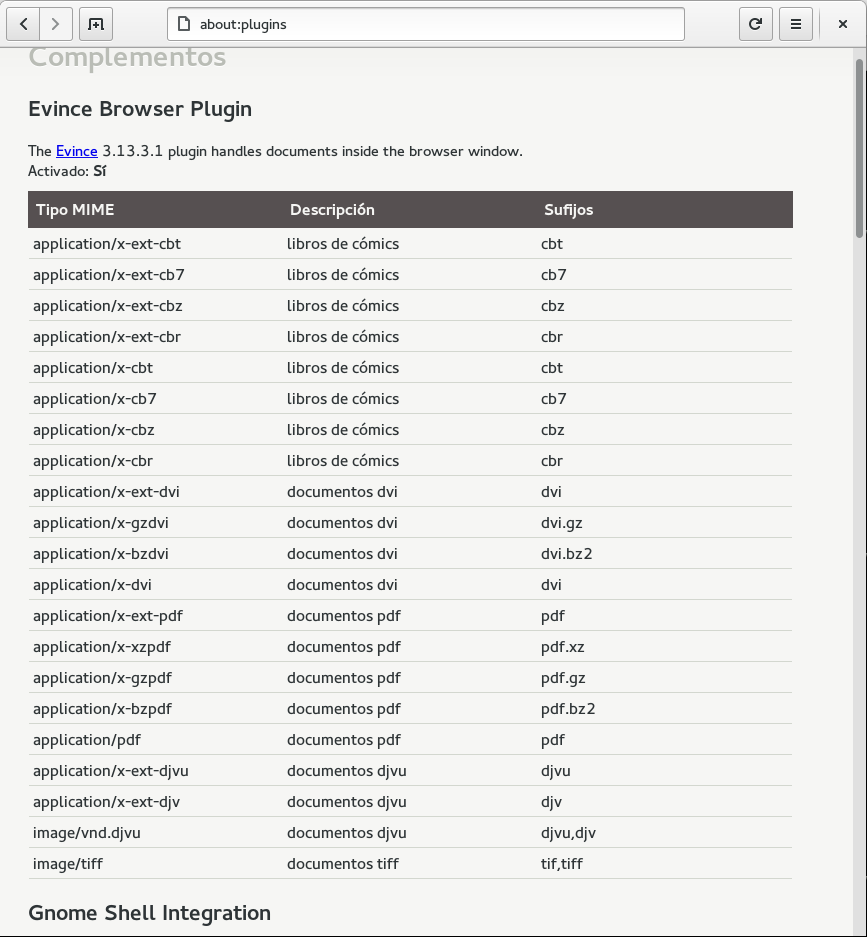Viewport: 867px width, 937px height.
Task: Select the application/x-cbr cell
Action: [x=93, y=461]
